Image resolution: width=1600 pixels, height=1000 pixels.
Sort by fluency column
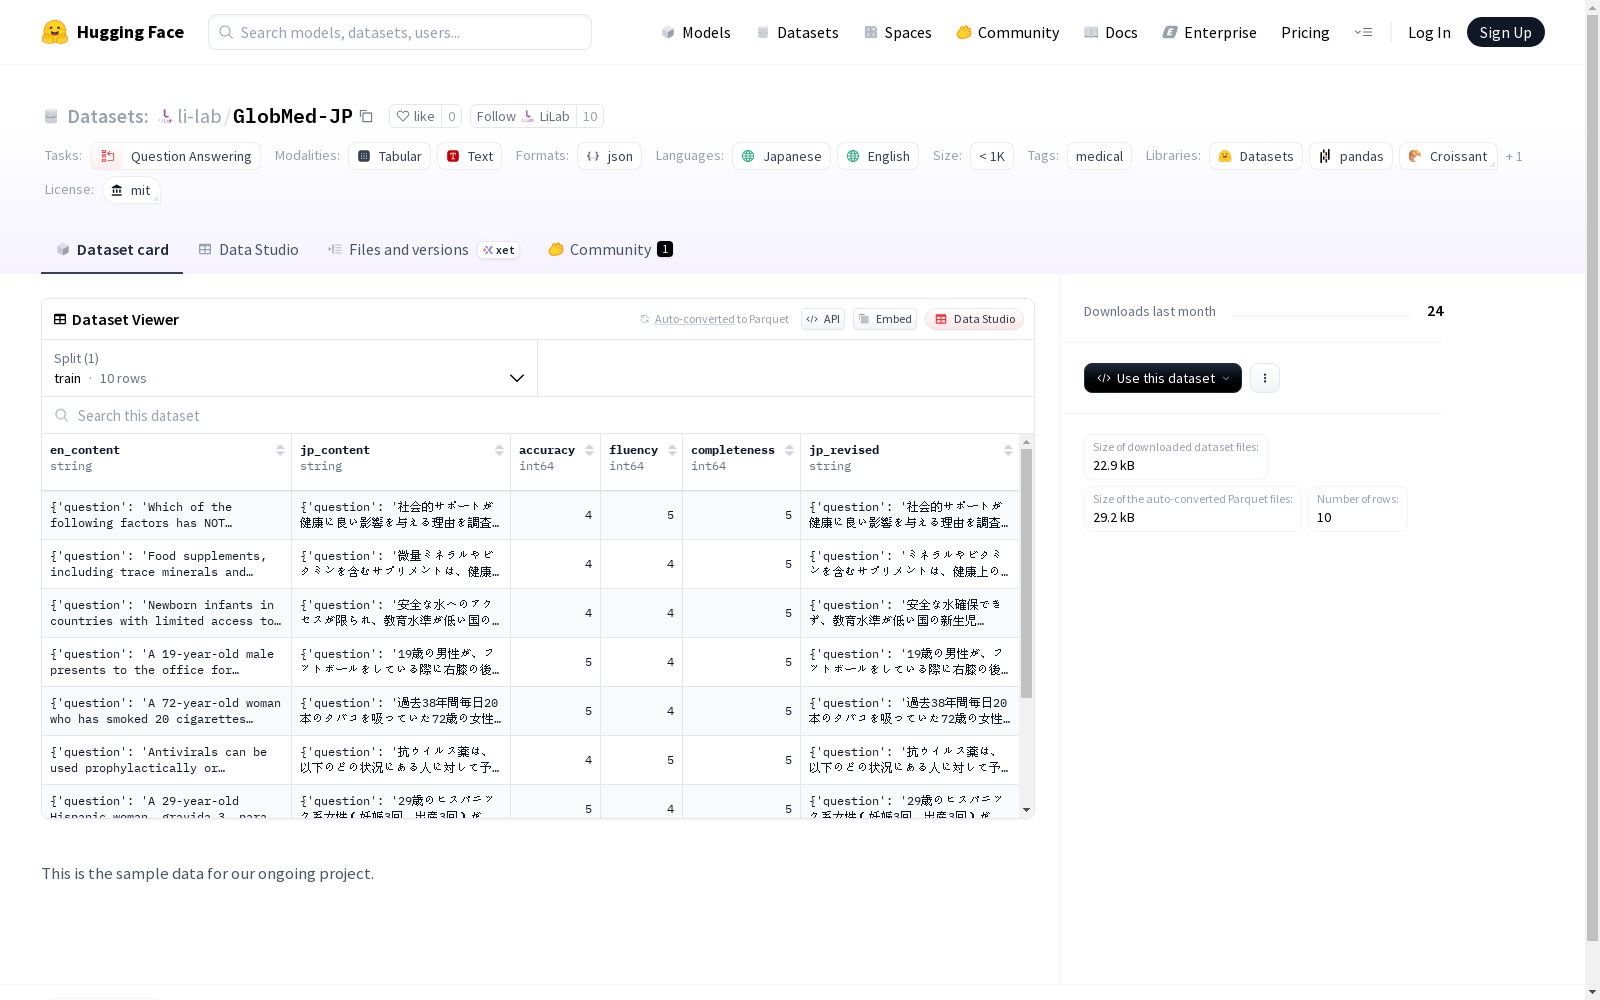(x=672, y=451)
